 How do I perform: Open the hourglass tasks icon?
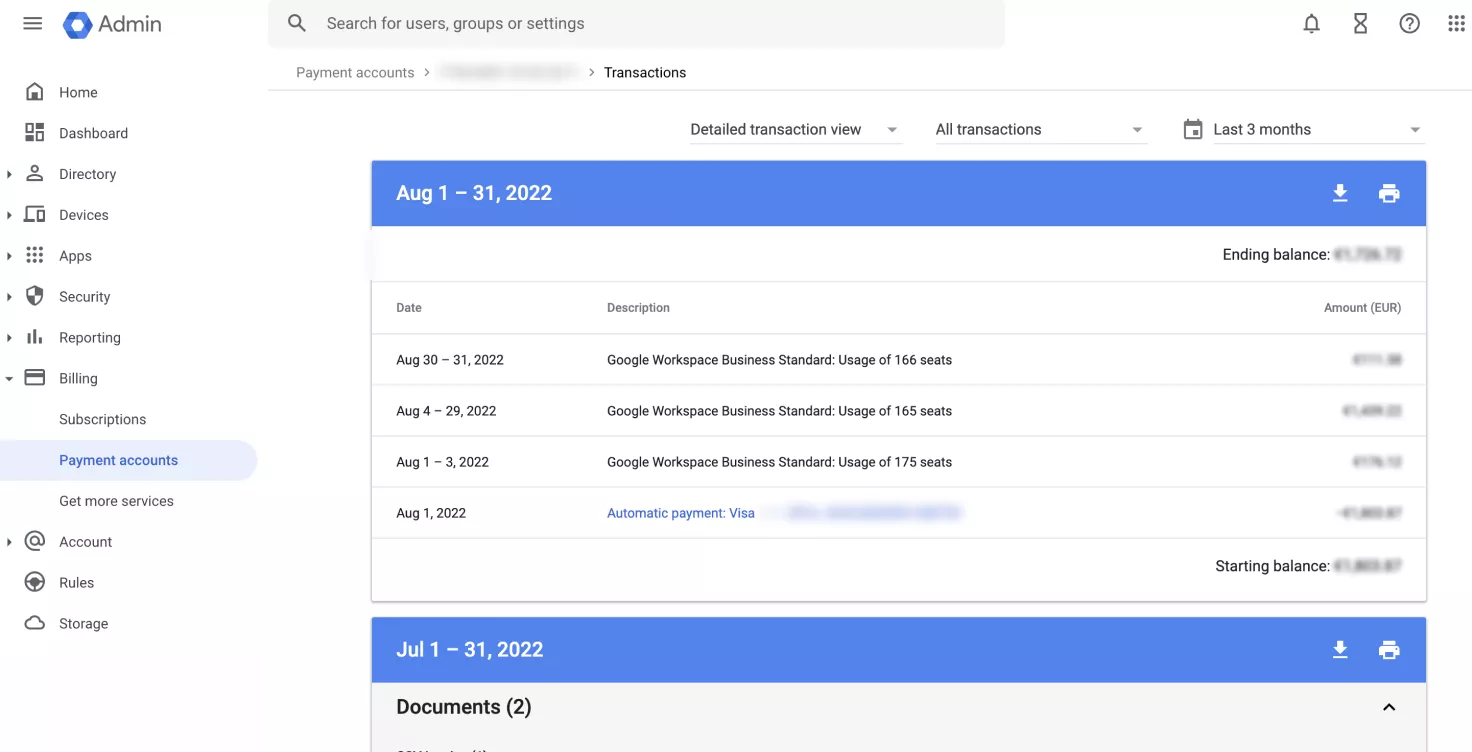(1360, 24)
